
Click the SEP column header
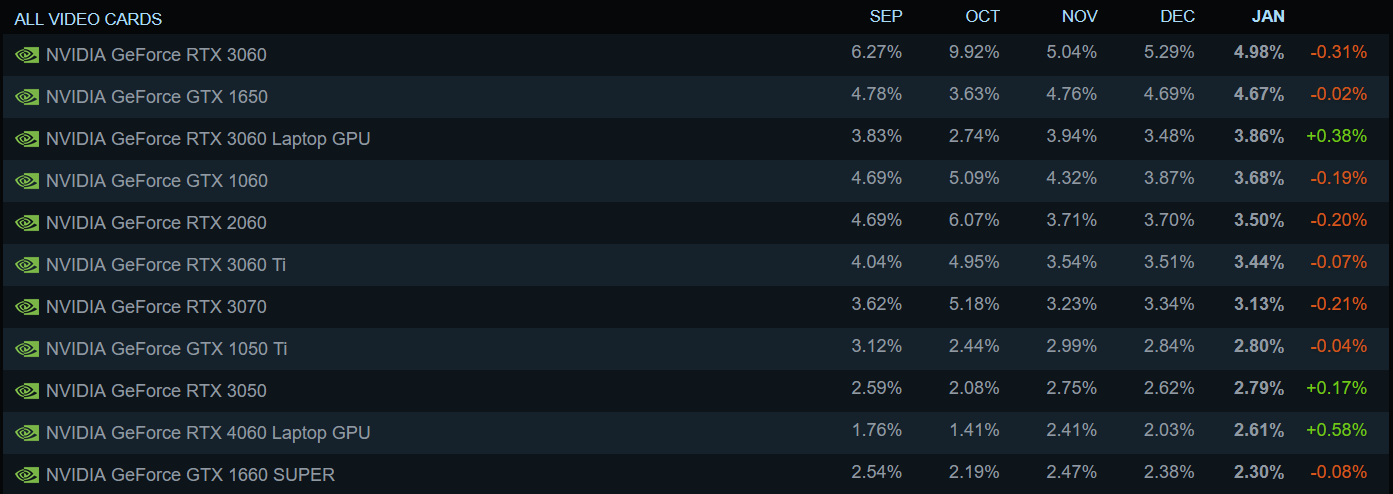pyautogui.click(x=886, y=16)
